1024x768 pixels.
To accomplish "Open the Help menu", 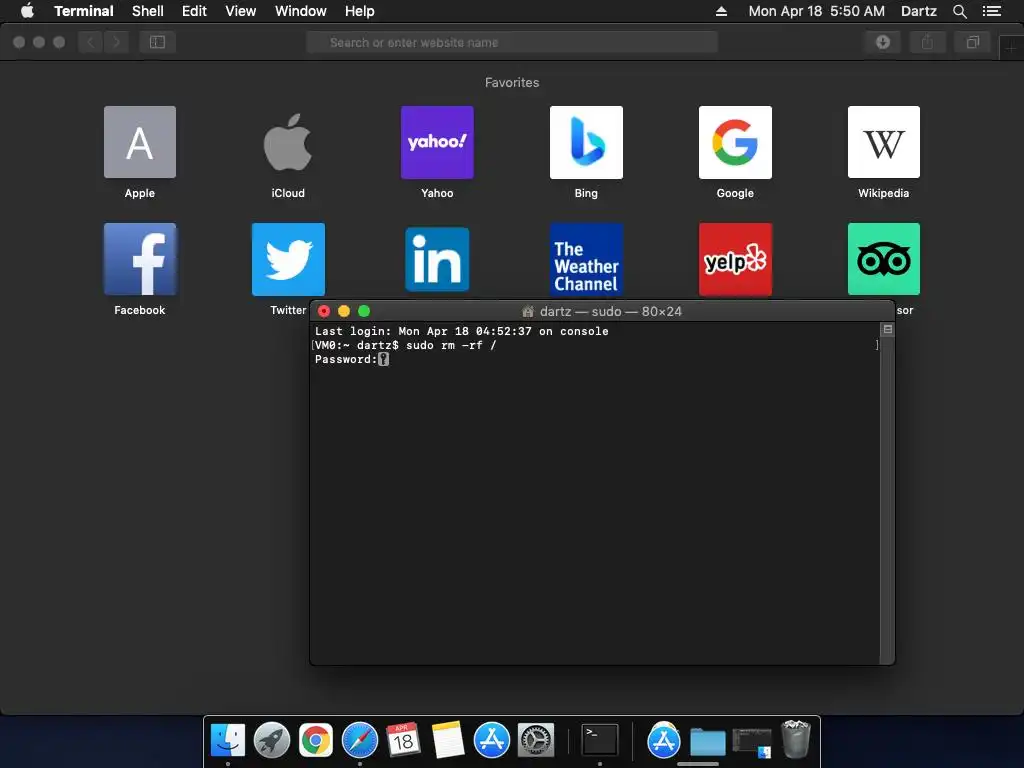I will (359, 11).
